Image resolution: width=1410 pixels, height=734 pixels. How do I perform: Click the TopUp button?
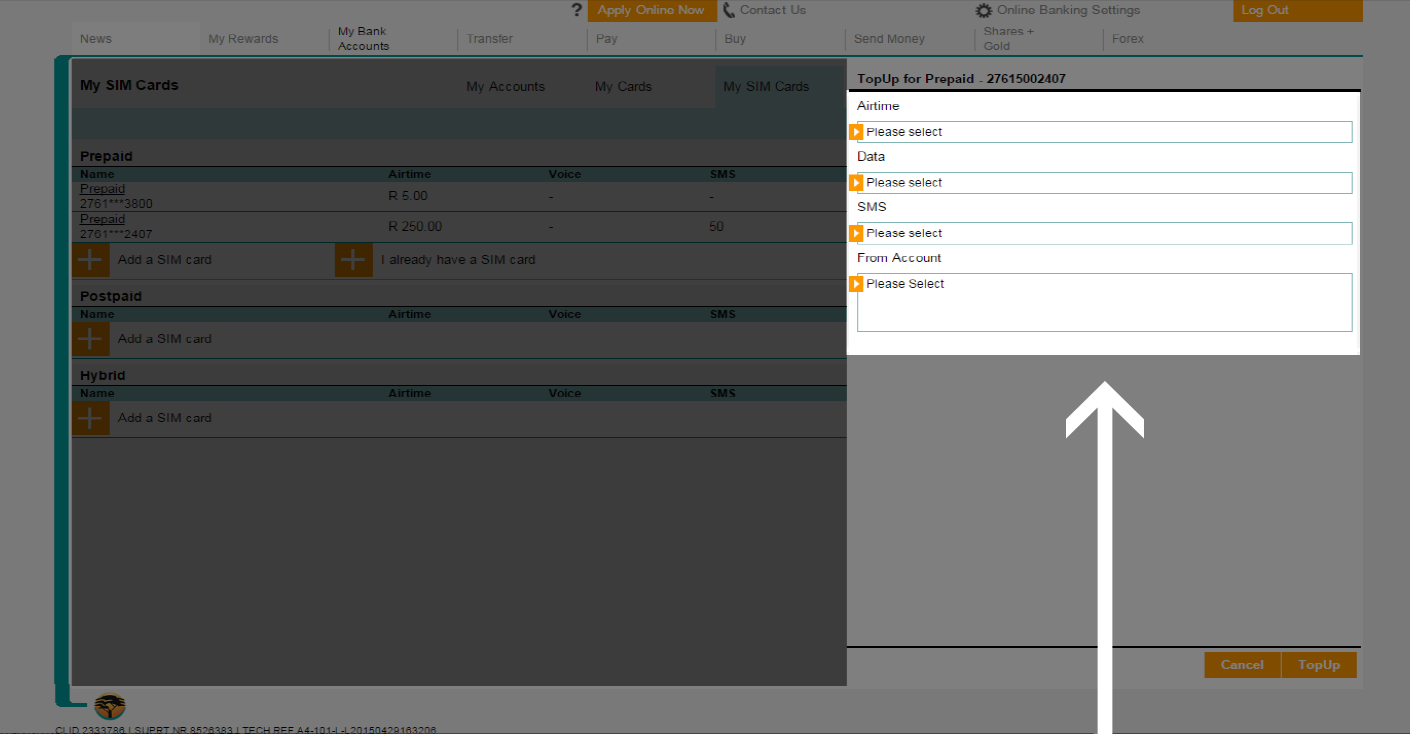click(x=1319, y=664)
